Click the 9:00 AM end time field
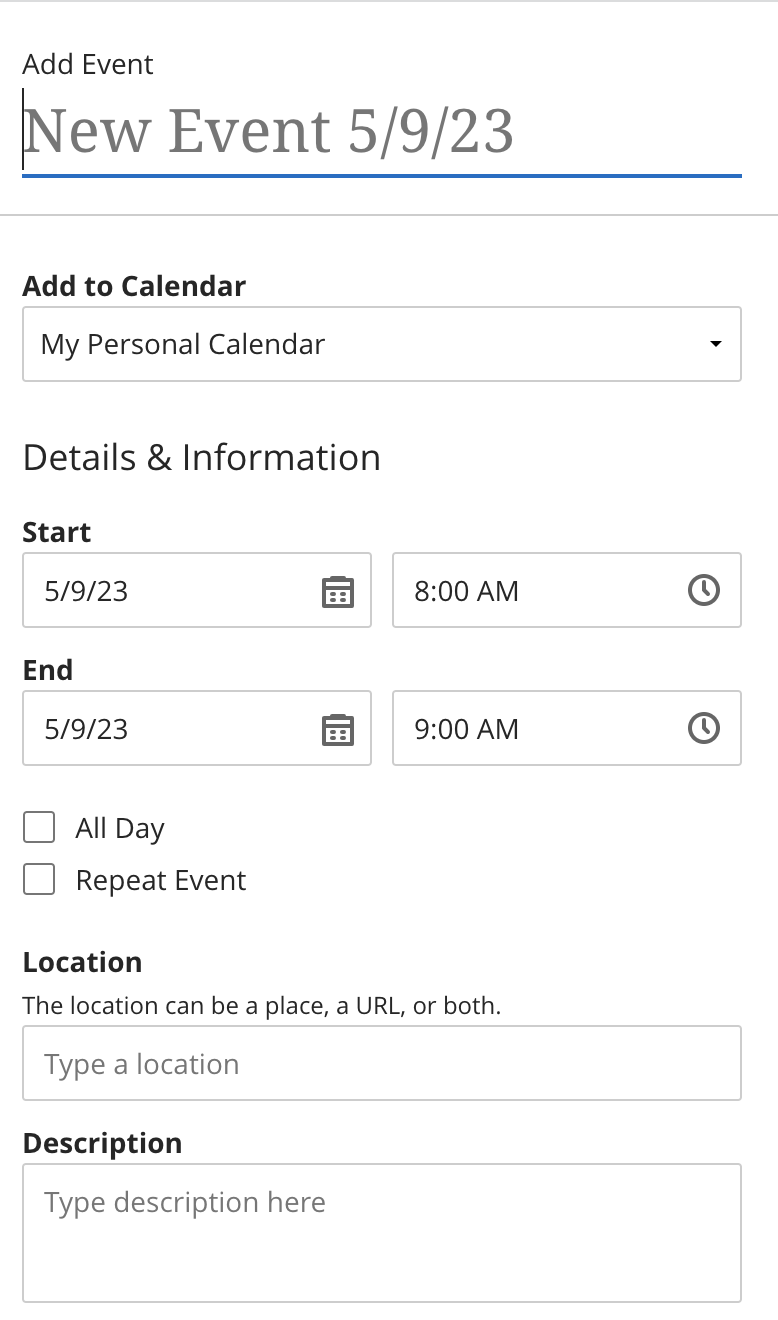 [x=540, y=728]
